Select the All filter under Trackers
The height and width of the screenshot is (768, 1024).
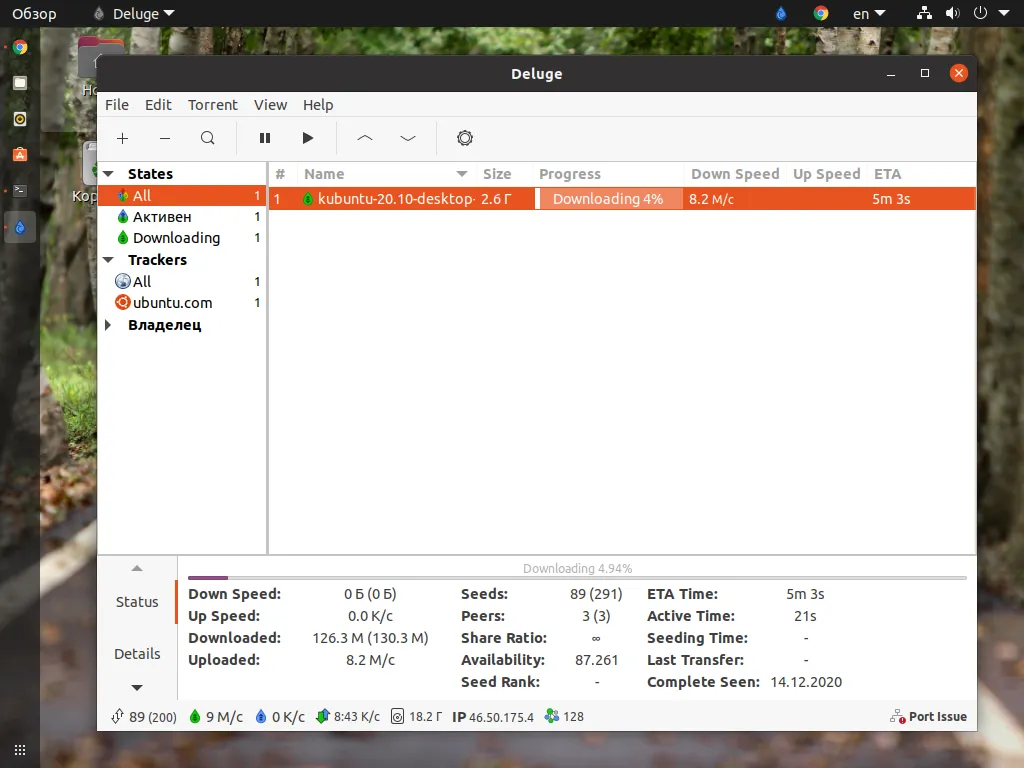point(182,281)
